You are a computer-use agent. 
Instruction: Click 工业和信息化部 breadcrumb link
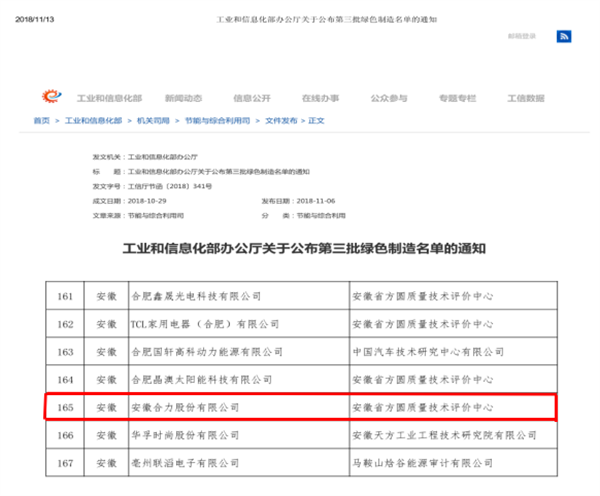coord(93,121)
